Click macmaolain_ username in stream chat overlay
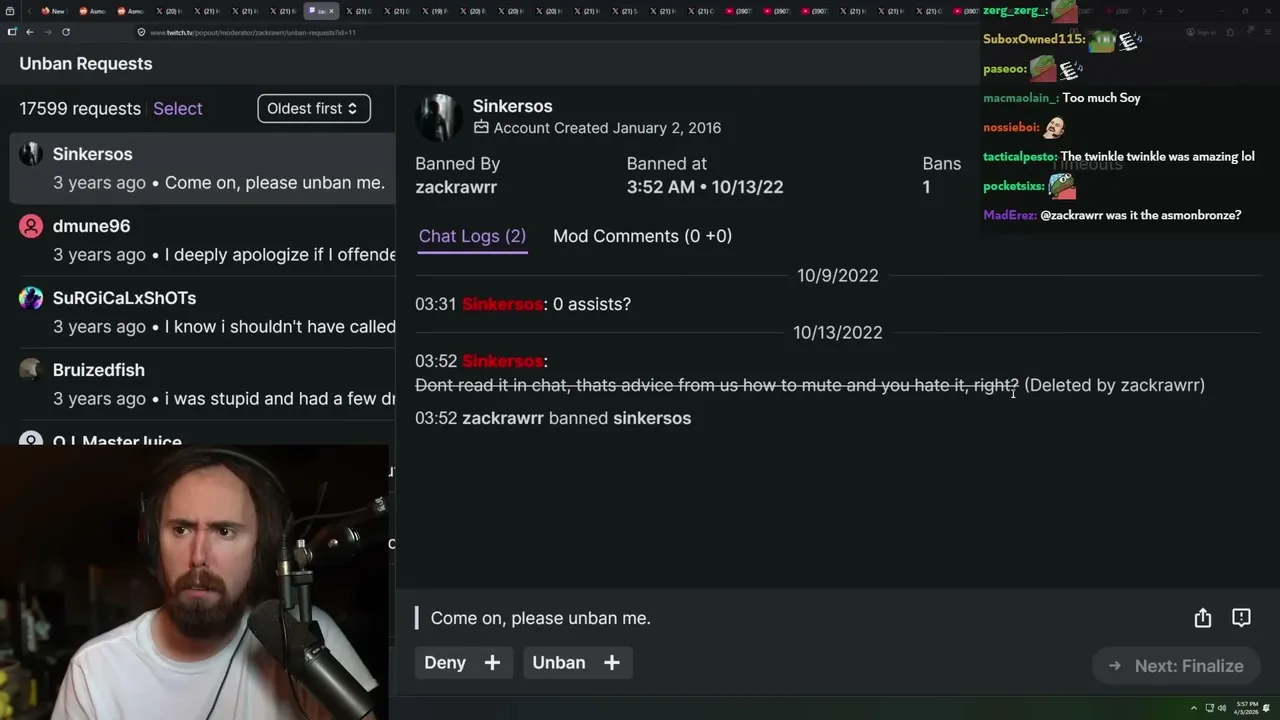 [x=1021, y=98]
